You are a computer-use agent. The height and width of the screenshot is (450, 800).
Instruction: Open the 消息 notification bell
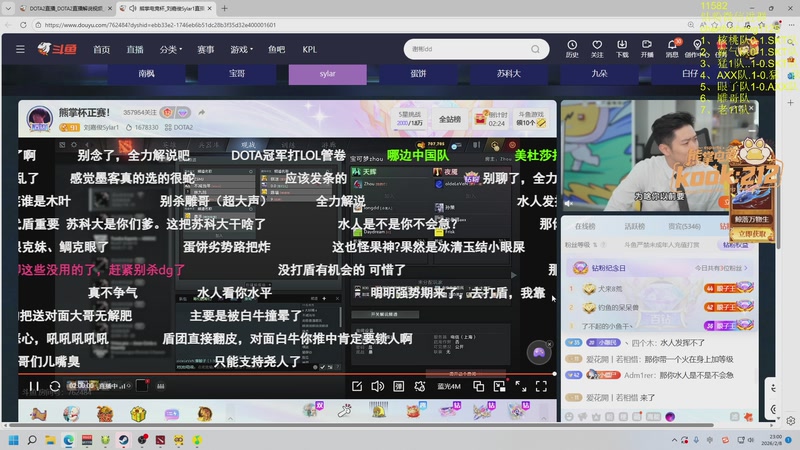[672, 49]
